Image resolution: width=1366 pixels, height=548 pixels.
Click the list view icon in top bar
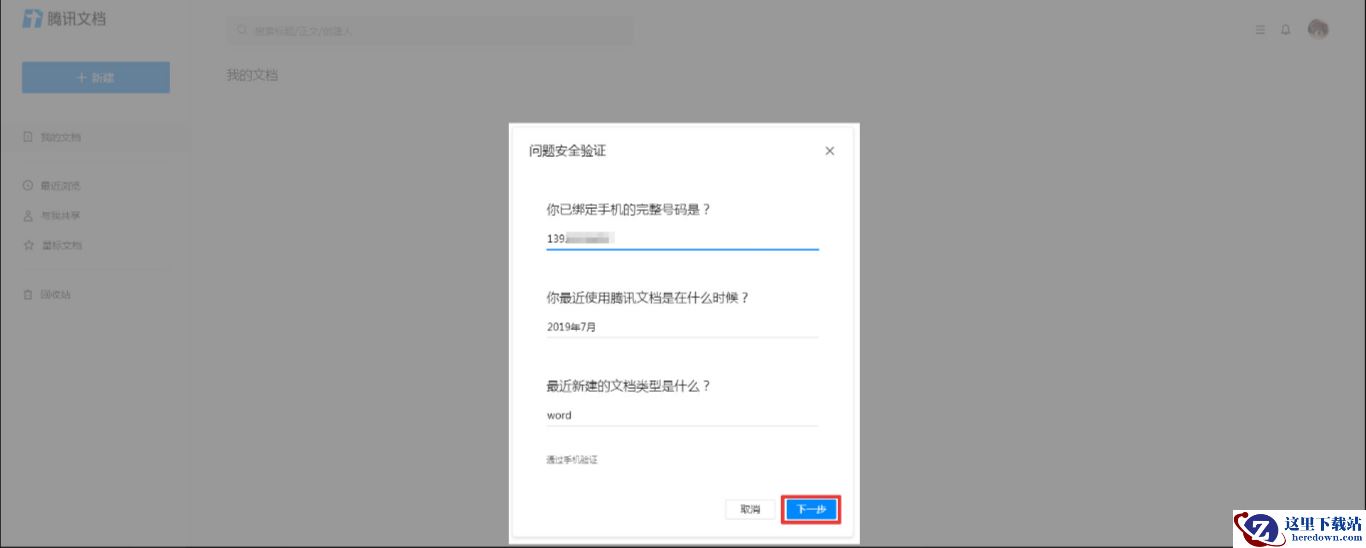click(1260, 30)
